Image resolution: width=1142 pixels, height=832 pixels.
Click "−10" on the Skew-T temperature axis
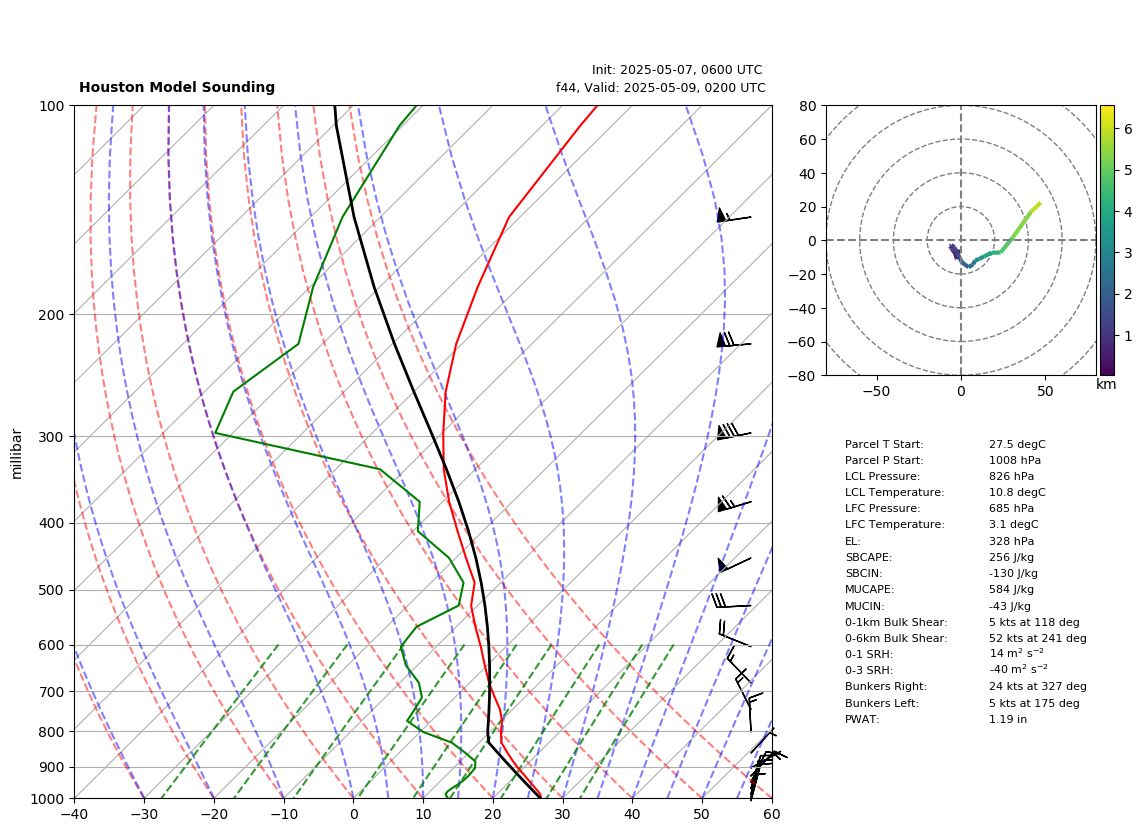pyautogui.click(x=284, y=814)
